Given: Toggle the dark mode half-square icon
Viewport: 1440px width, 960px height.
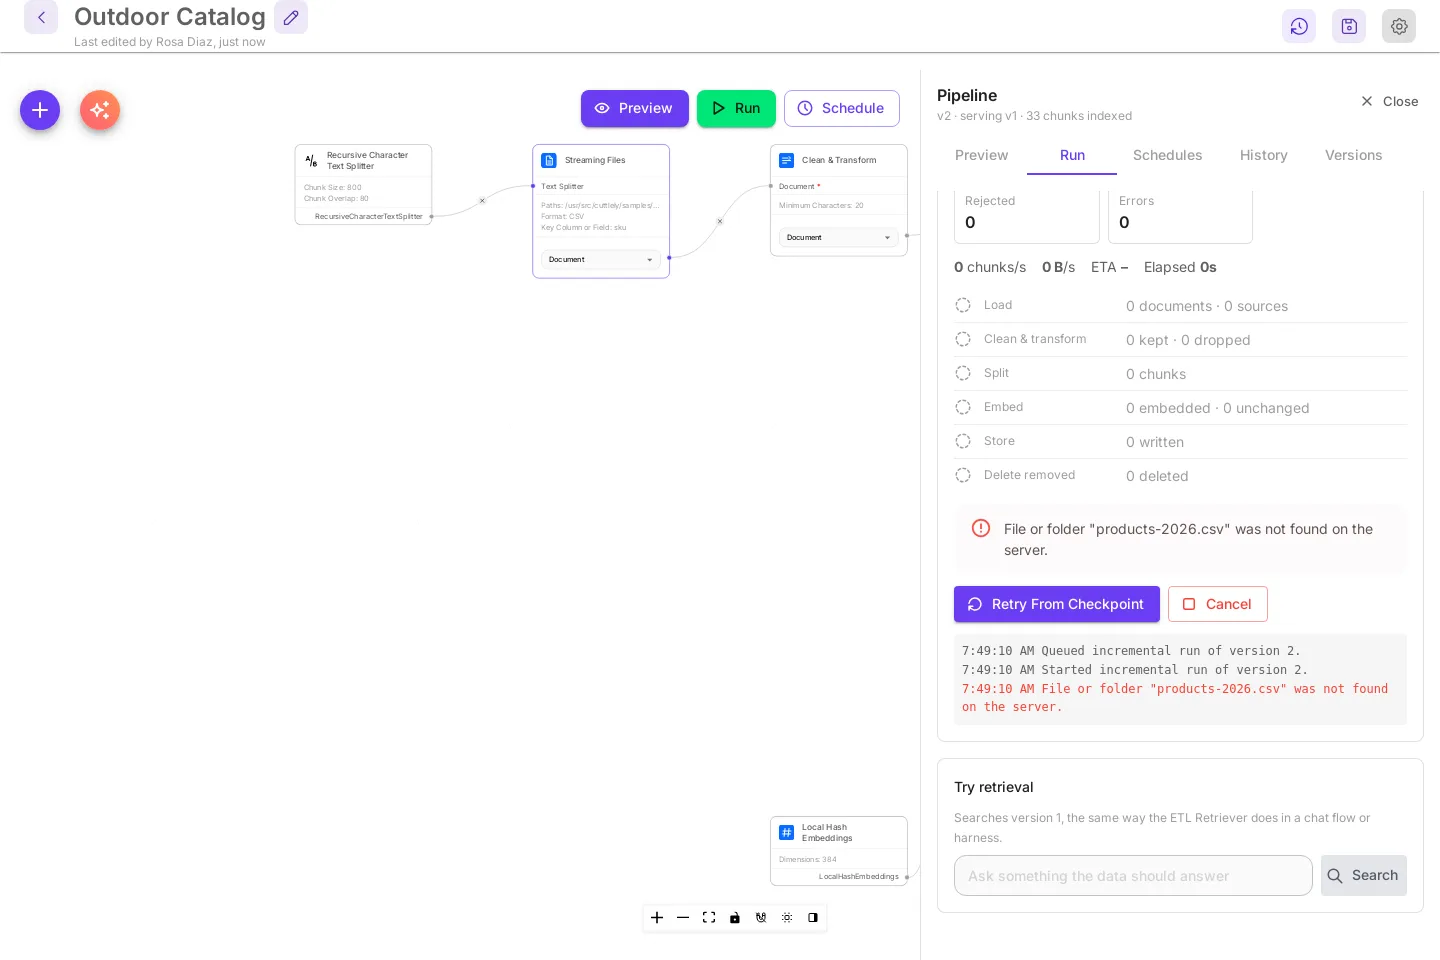Looking at the screenshot, I should click(813, 918).
